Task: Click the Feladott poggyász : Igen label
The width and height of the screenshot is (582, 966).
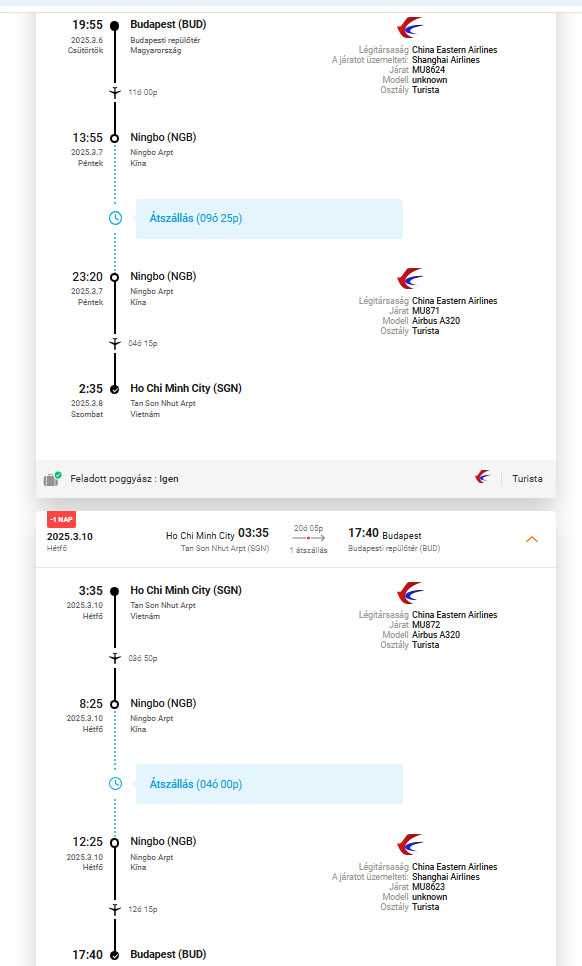Action: pyautogui.click(x=124, y=479)
